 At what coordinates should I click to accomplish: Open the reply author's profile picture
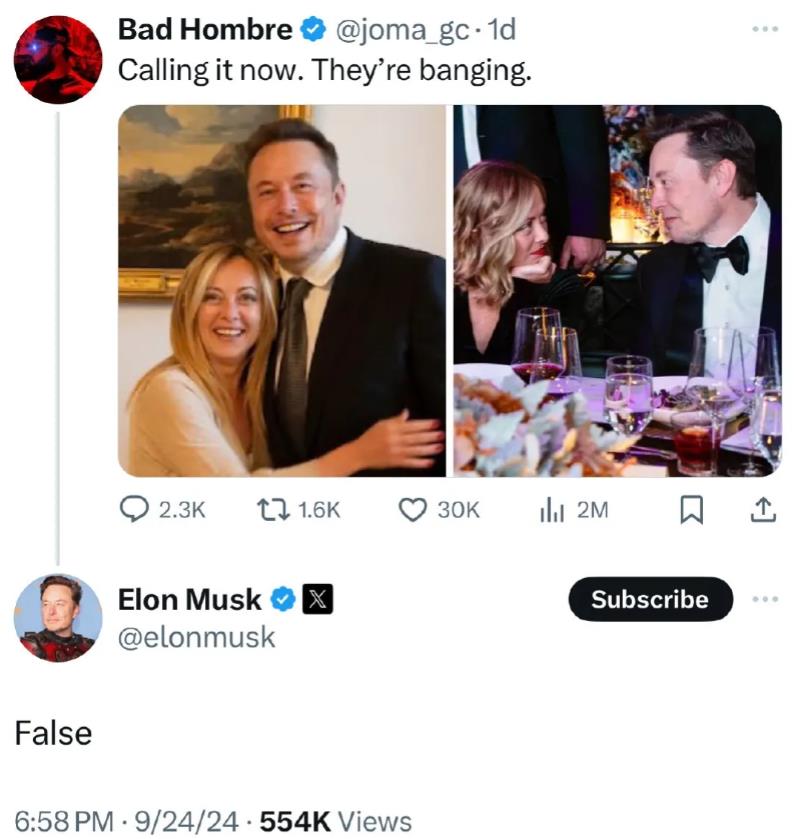58,618
